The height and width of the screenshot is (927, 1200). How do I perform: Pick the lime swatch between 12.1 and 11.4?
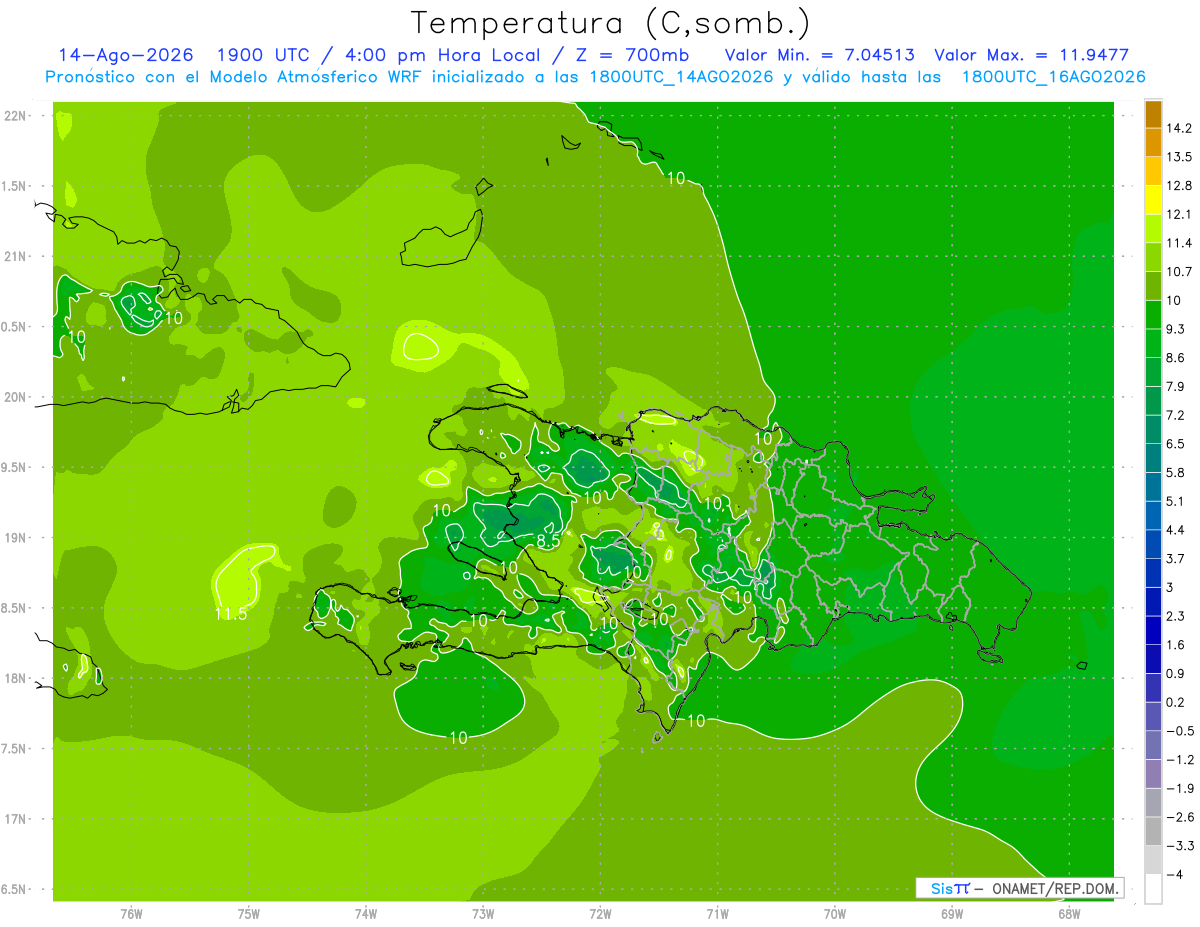point(1153,229)
